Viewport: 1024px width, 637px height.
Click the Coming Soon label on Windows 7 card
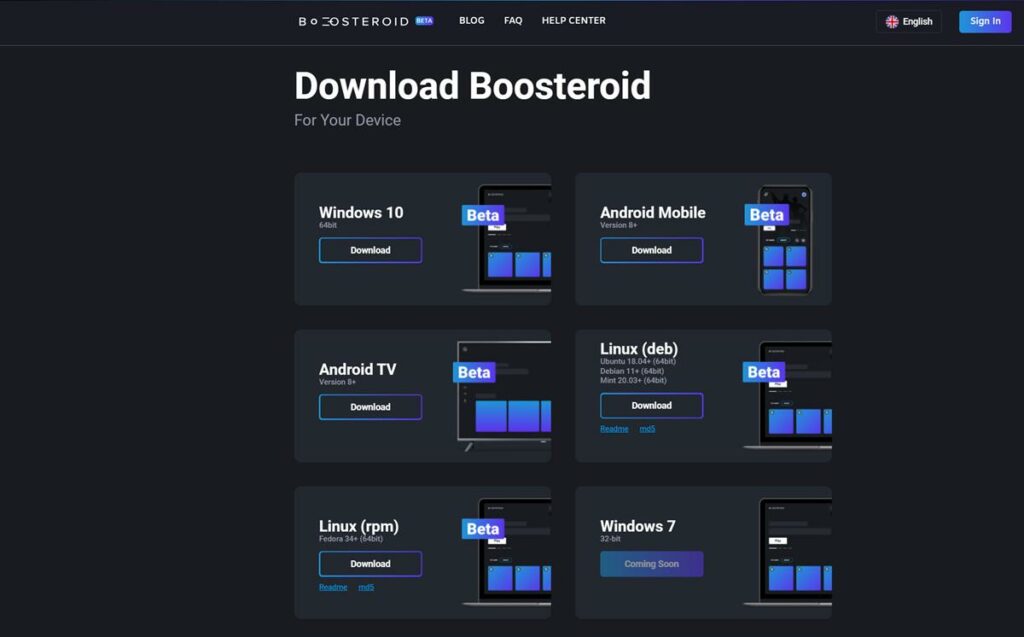click(651, 564)
